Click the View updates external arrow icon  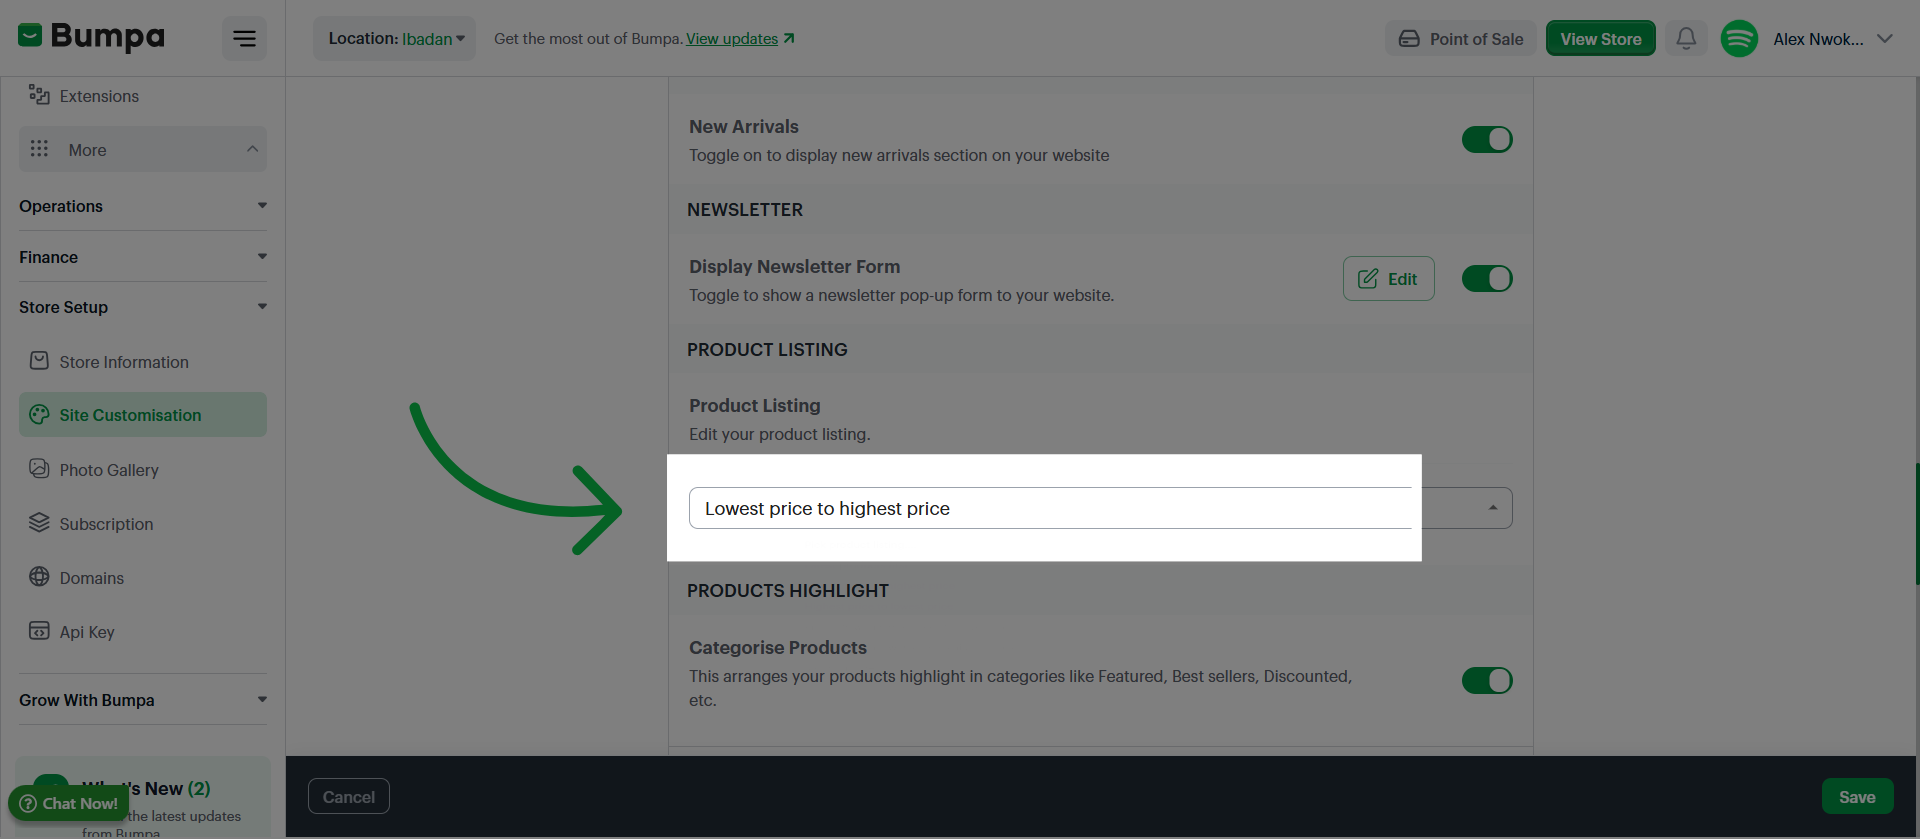coord(789,38)
